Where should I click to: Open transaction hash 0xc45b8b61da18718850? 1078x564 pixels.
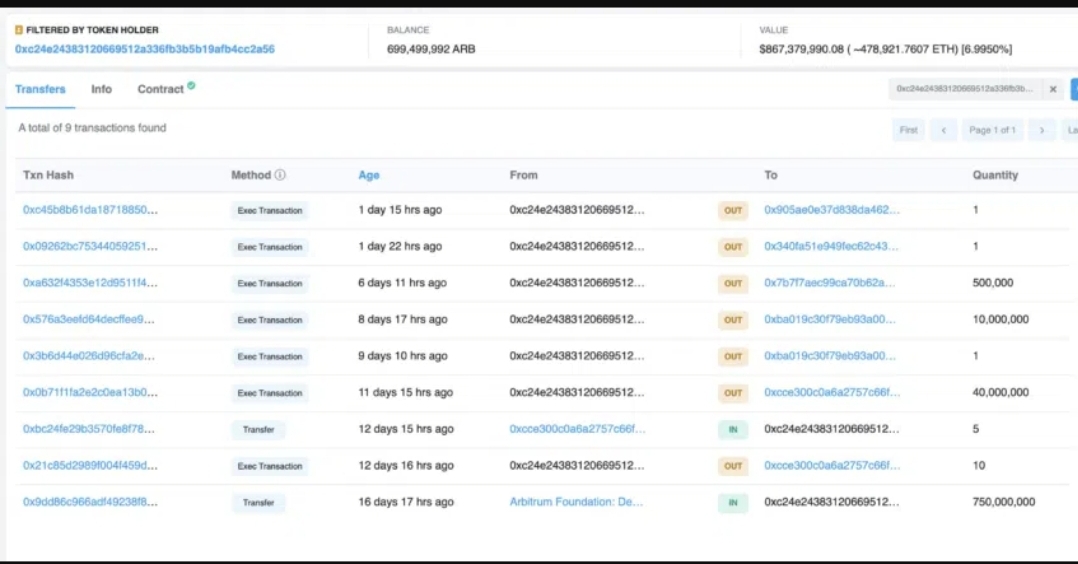coord(90,210)
